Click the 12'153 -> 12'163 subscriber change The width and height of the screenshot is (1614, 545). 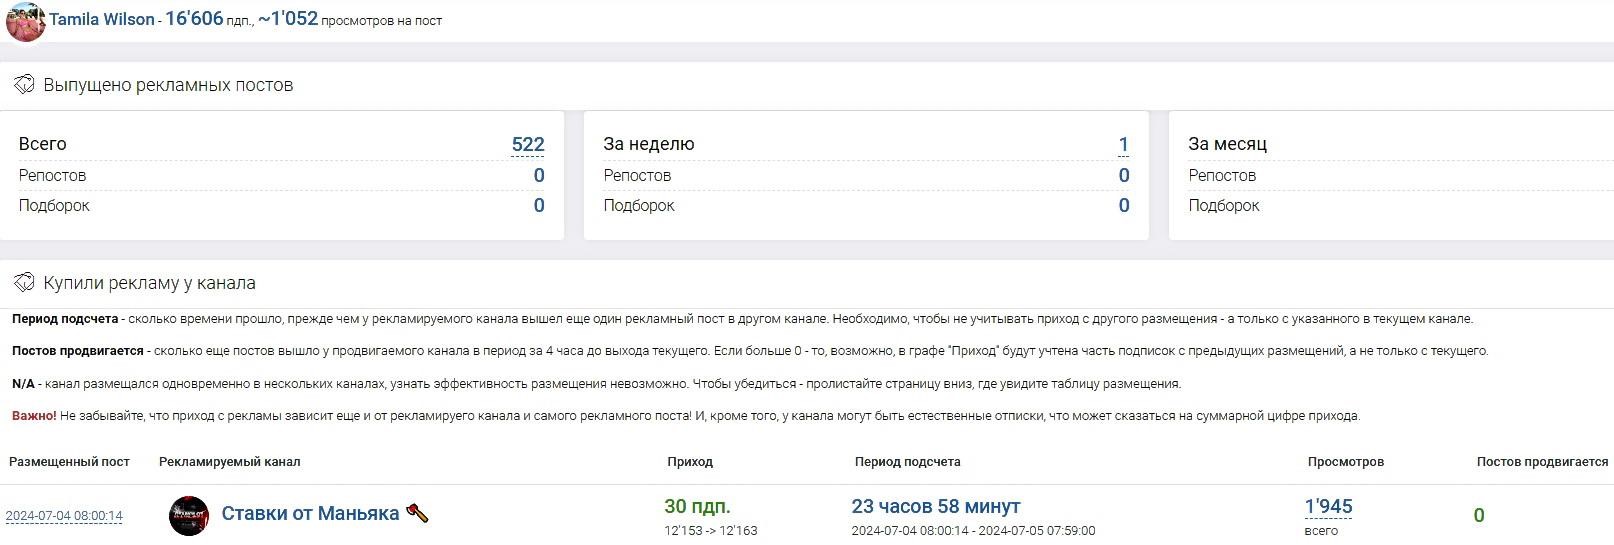pyautogui.click(x=711, y=531)
